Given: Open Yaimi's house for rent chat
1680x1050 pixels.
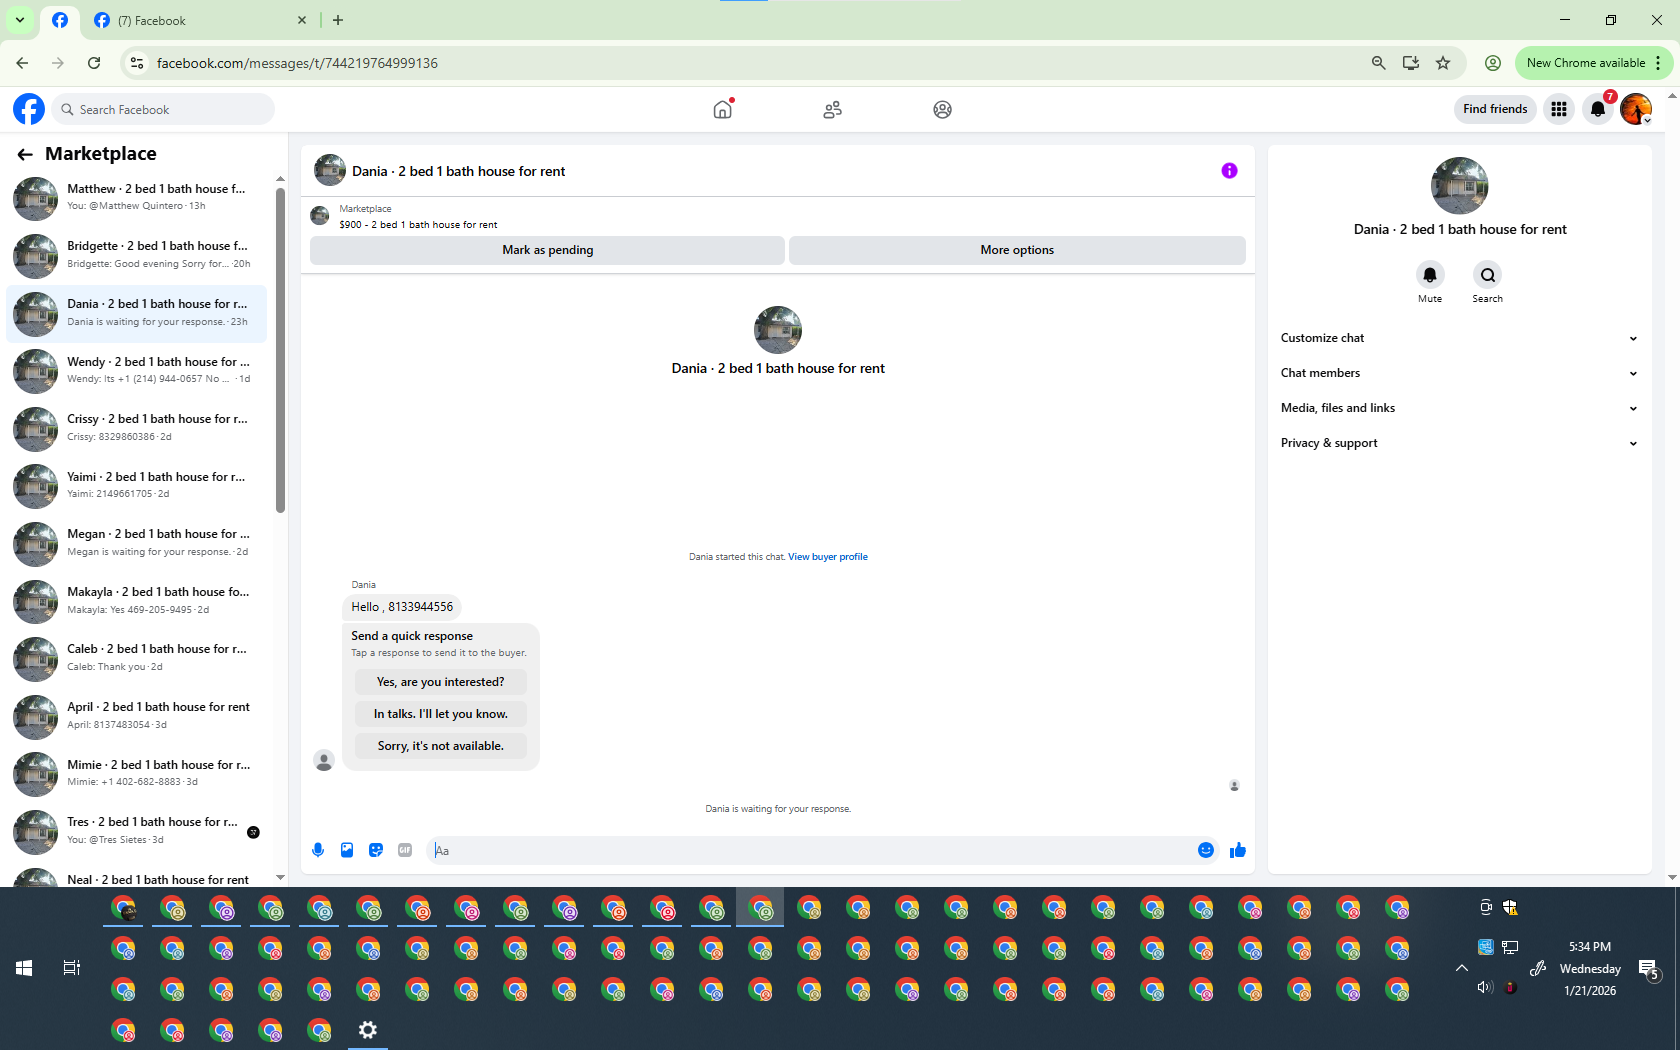Looking at the screenshot, I should click(137, 486).
